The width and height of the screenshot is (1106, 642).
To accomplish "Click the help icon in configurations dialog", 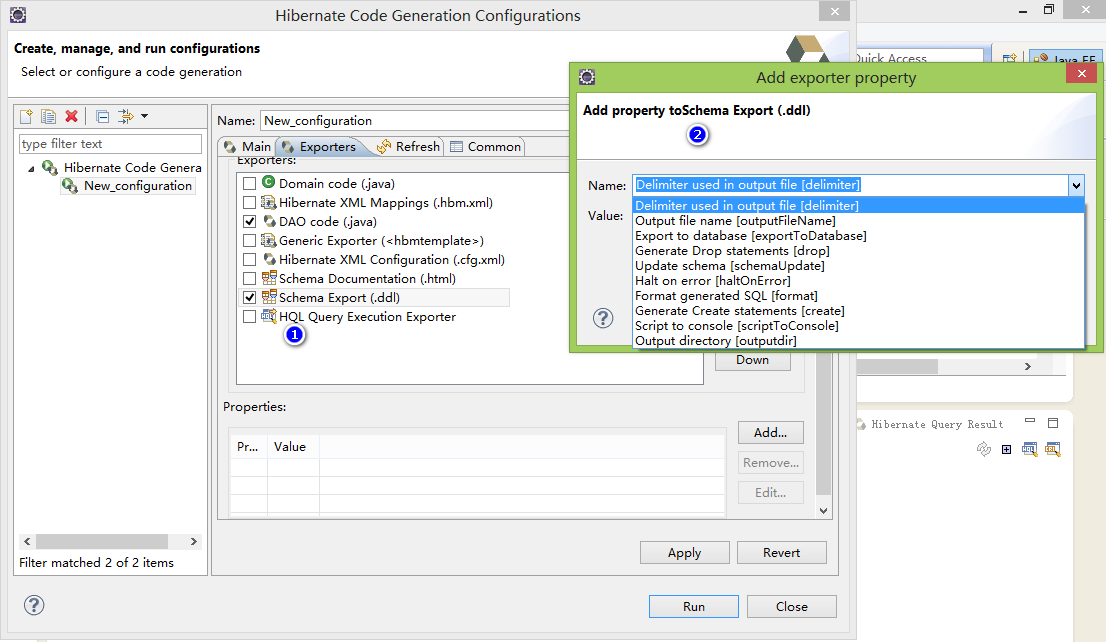I will tap(34, 605).
